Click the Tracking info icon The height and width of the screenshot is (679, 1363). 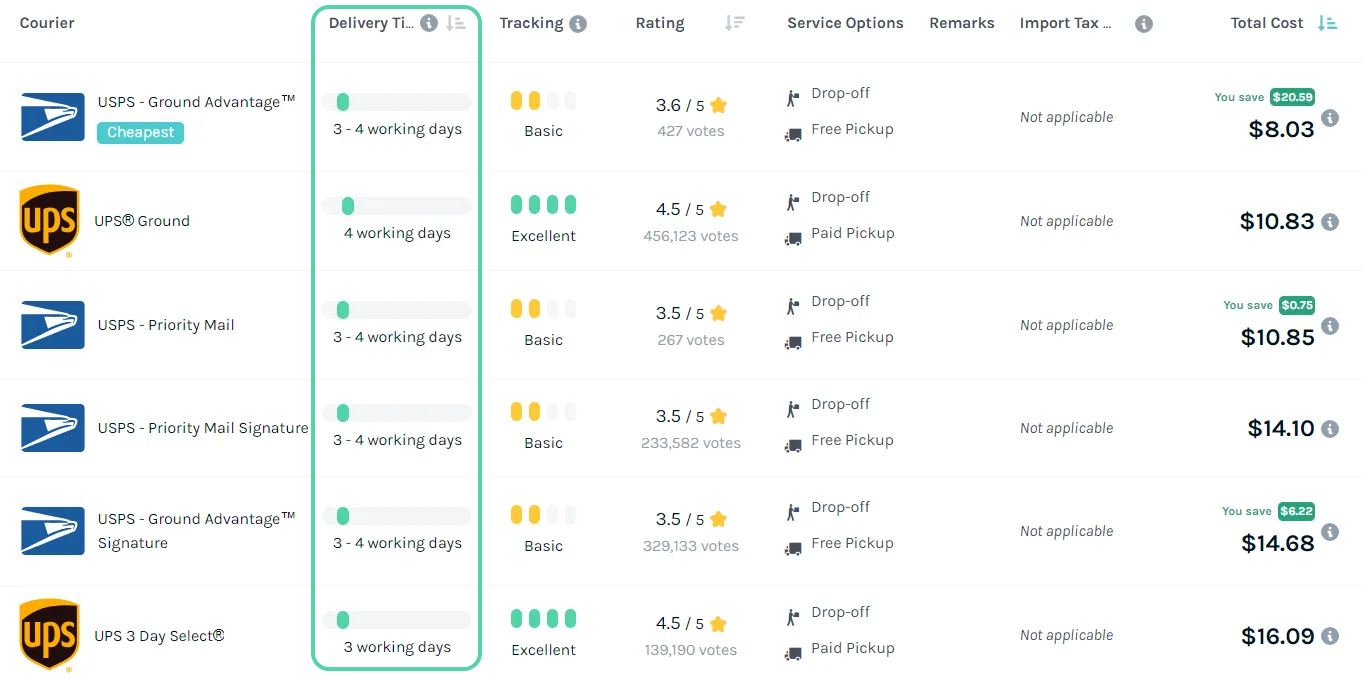(x=578, y=24)
